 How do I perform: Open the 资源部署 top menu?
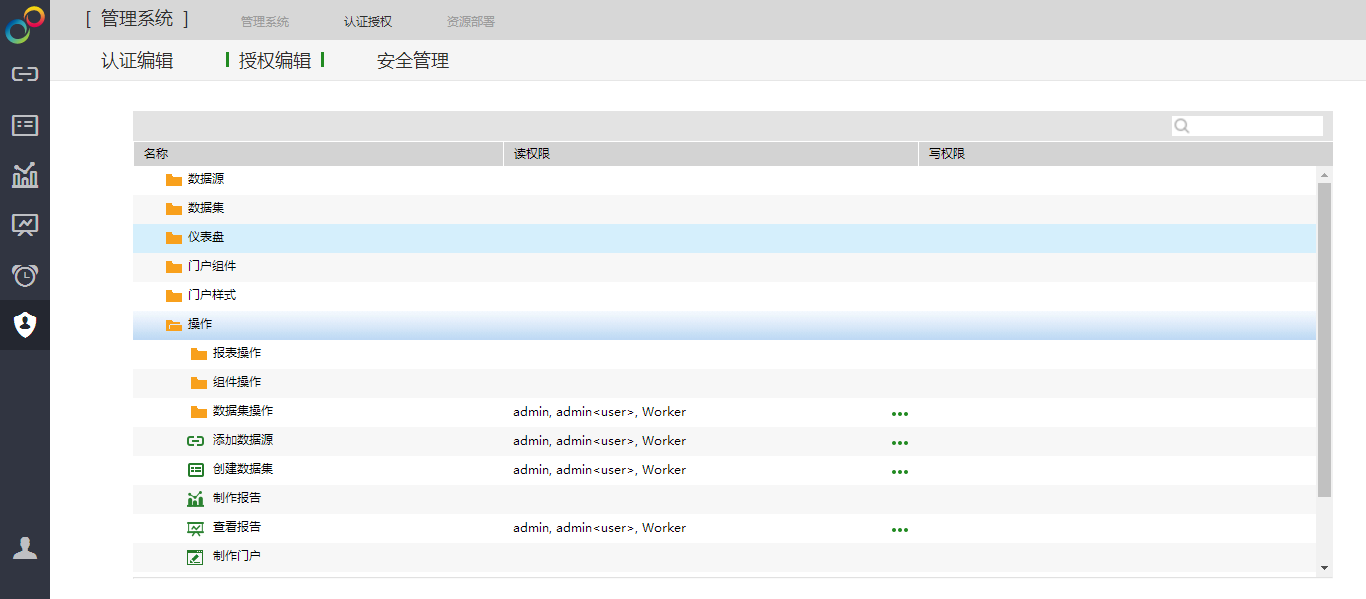click(470, 21)
